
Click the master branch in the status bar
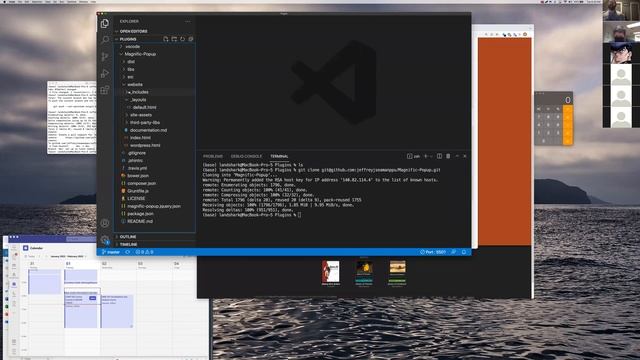point(111,252)
